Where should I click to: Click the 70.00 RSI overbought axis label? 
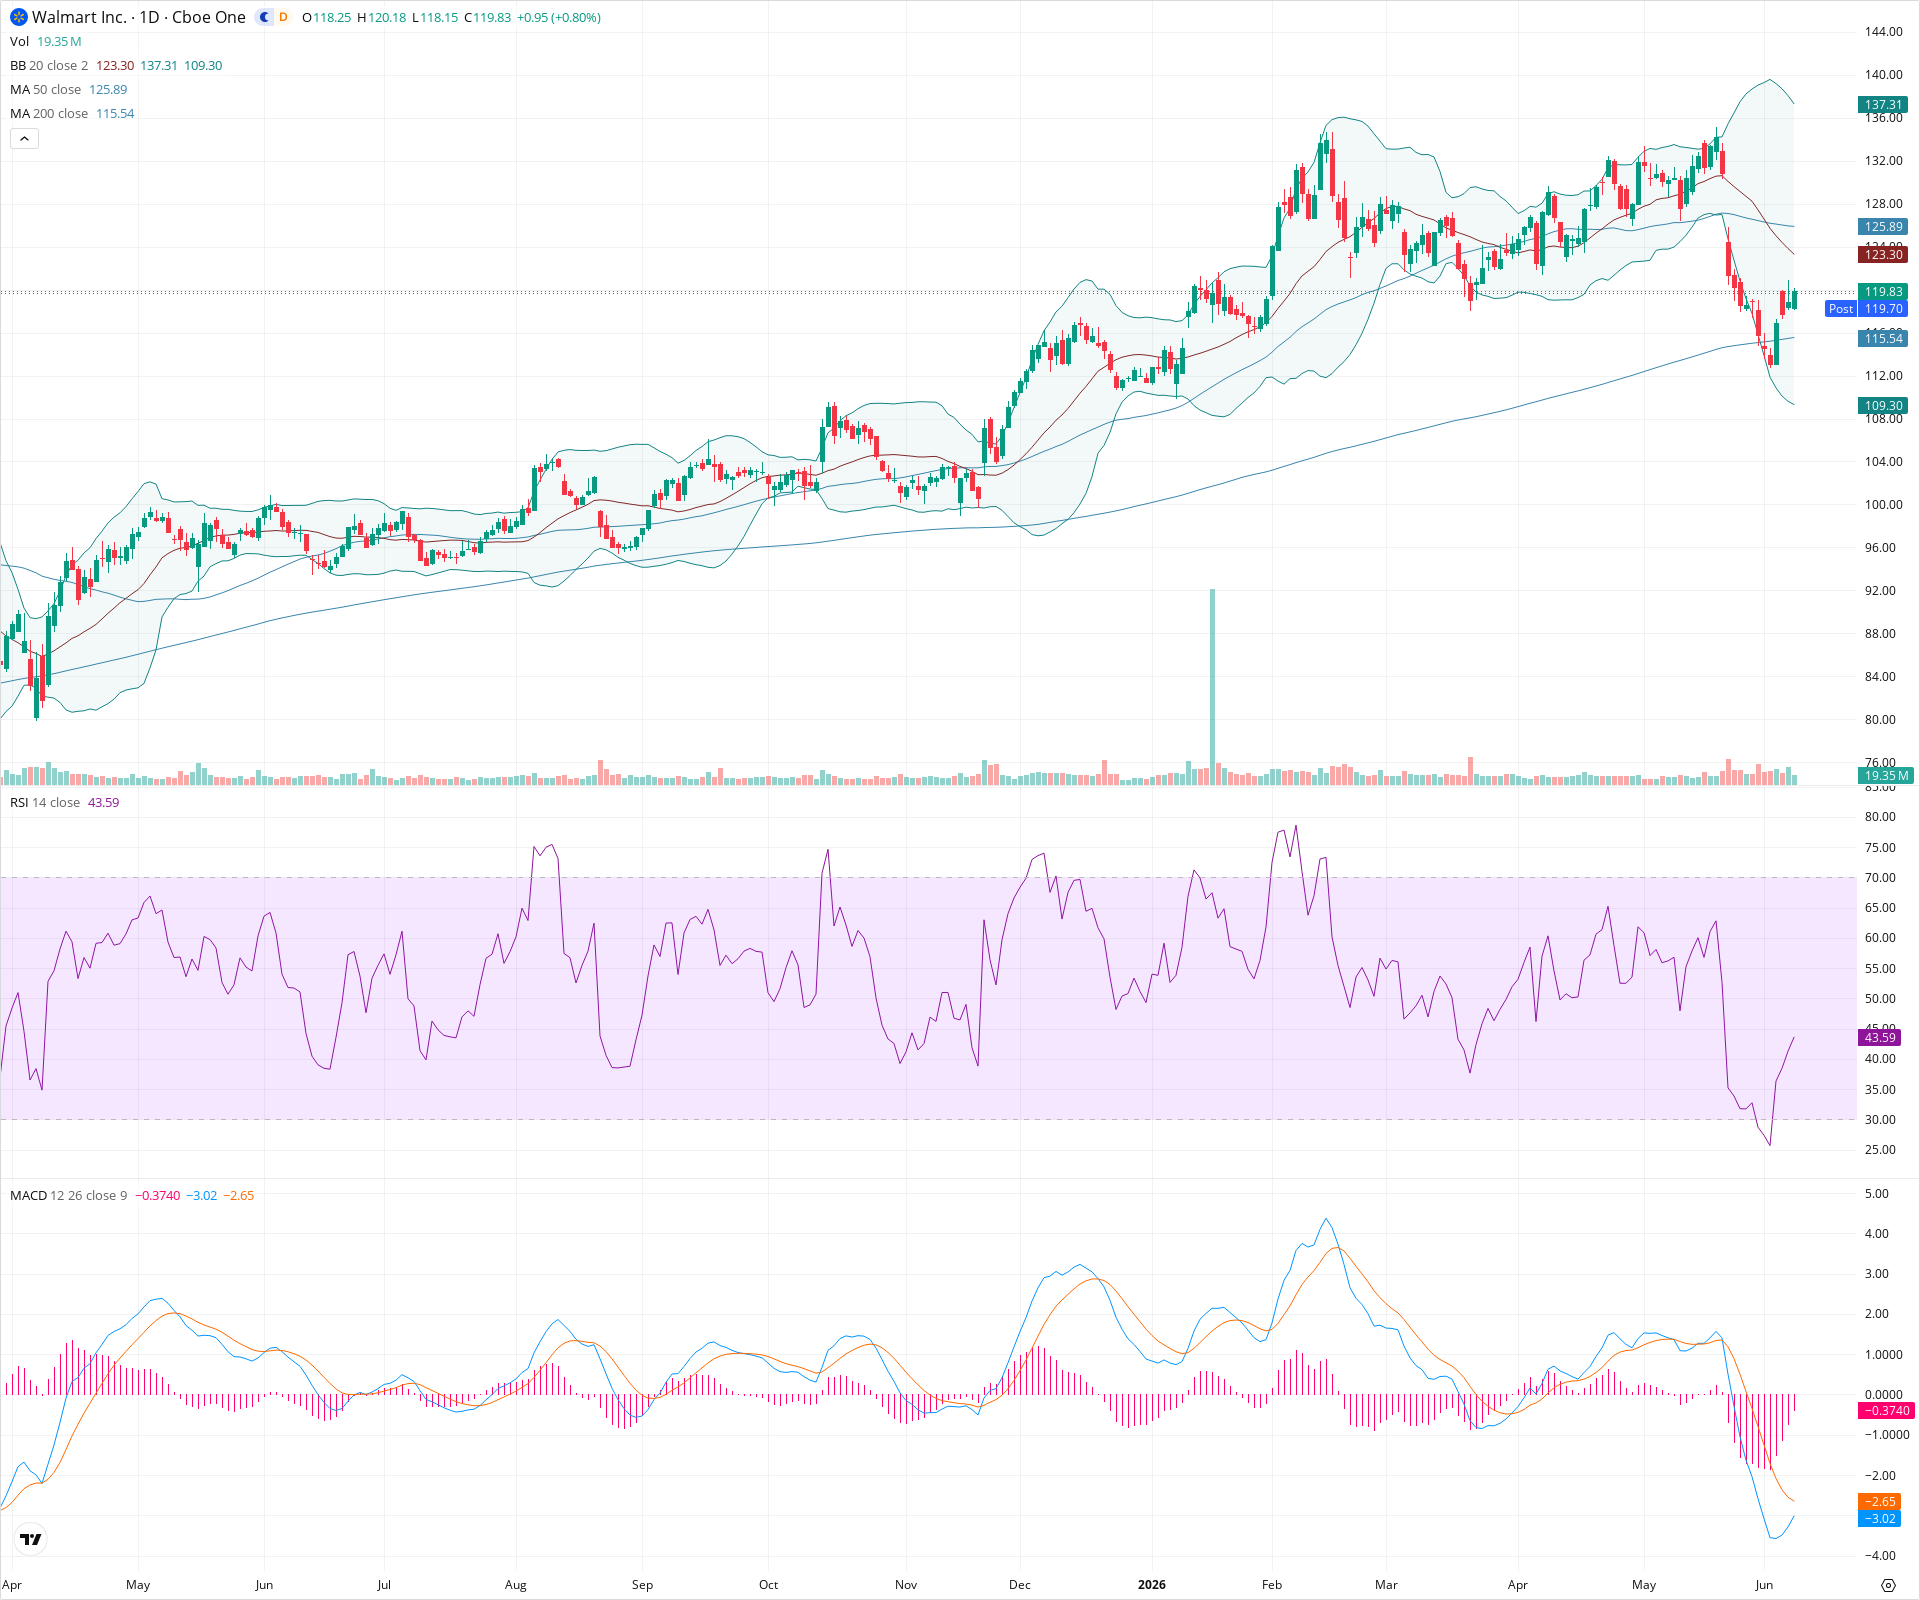click(1880, 878)
